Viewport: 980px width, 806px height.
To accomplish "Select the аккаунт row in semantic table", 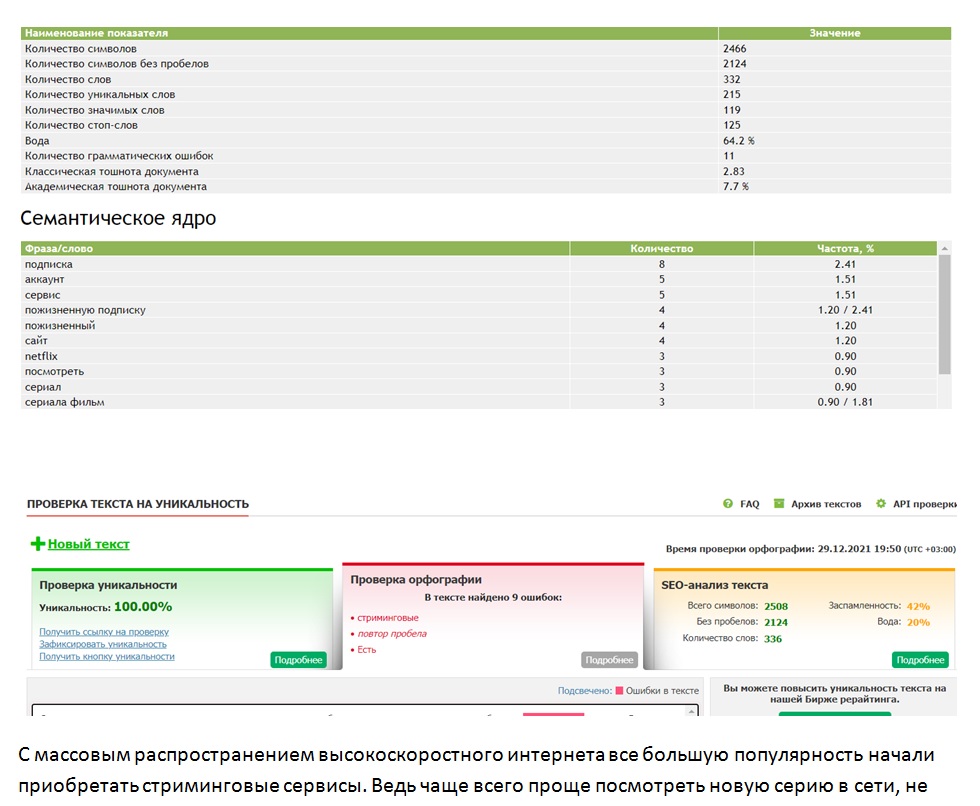I will point(479,279).
